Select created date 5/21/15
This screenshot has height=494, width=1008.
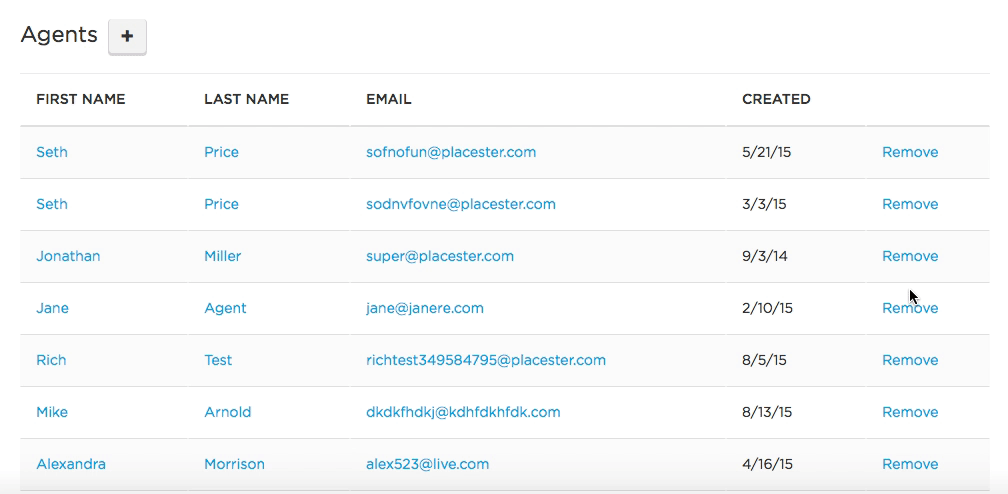pos(766,152)
